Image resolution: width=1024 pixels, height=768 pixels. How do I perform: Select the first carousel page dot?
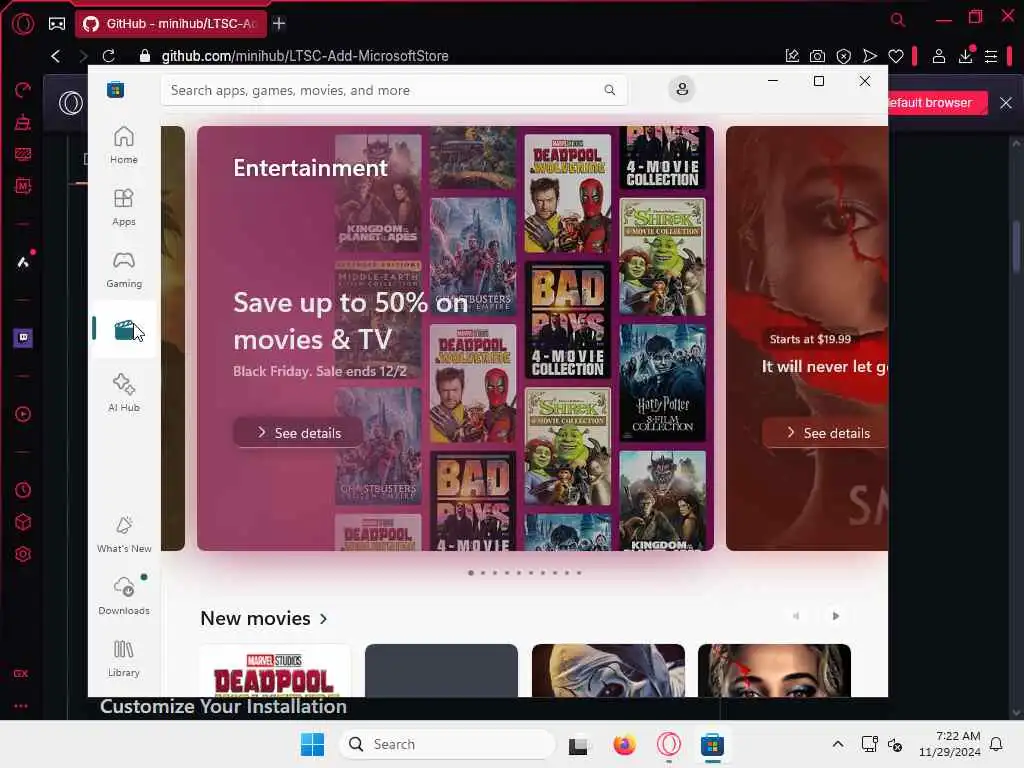[471, 573]
